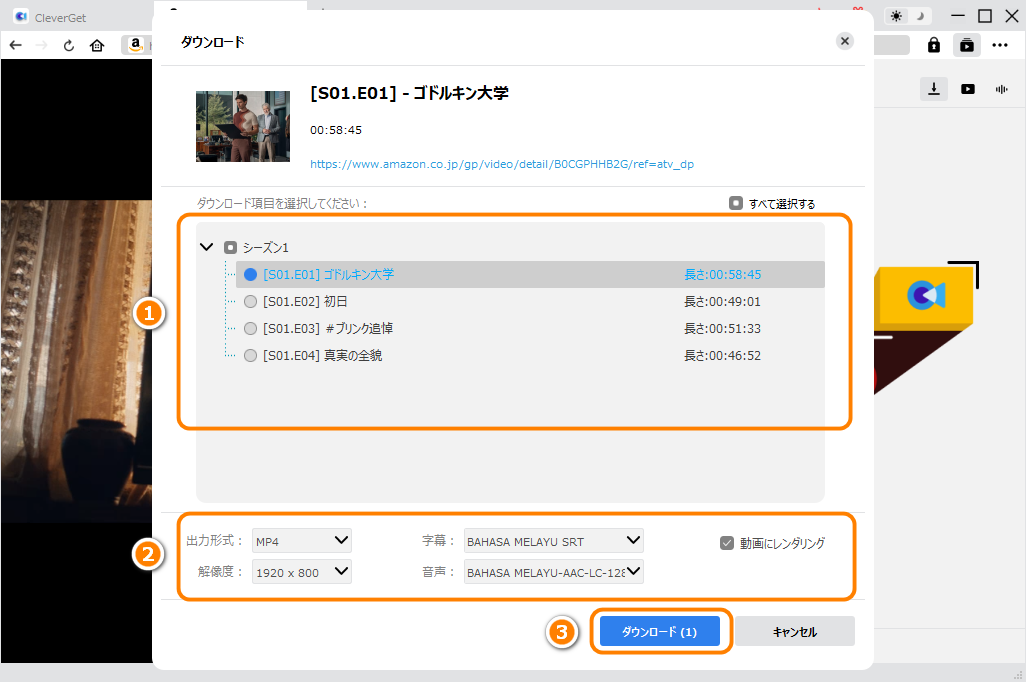
Task: Close the download dialog with X icon
Action: (845, 41)
